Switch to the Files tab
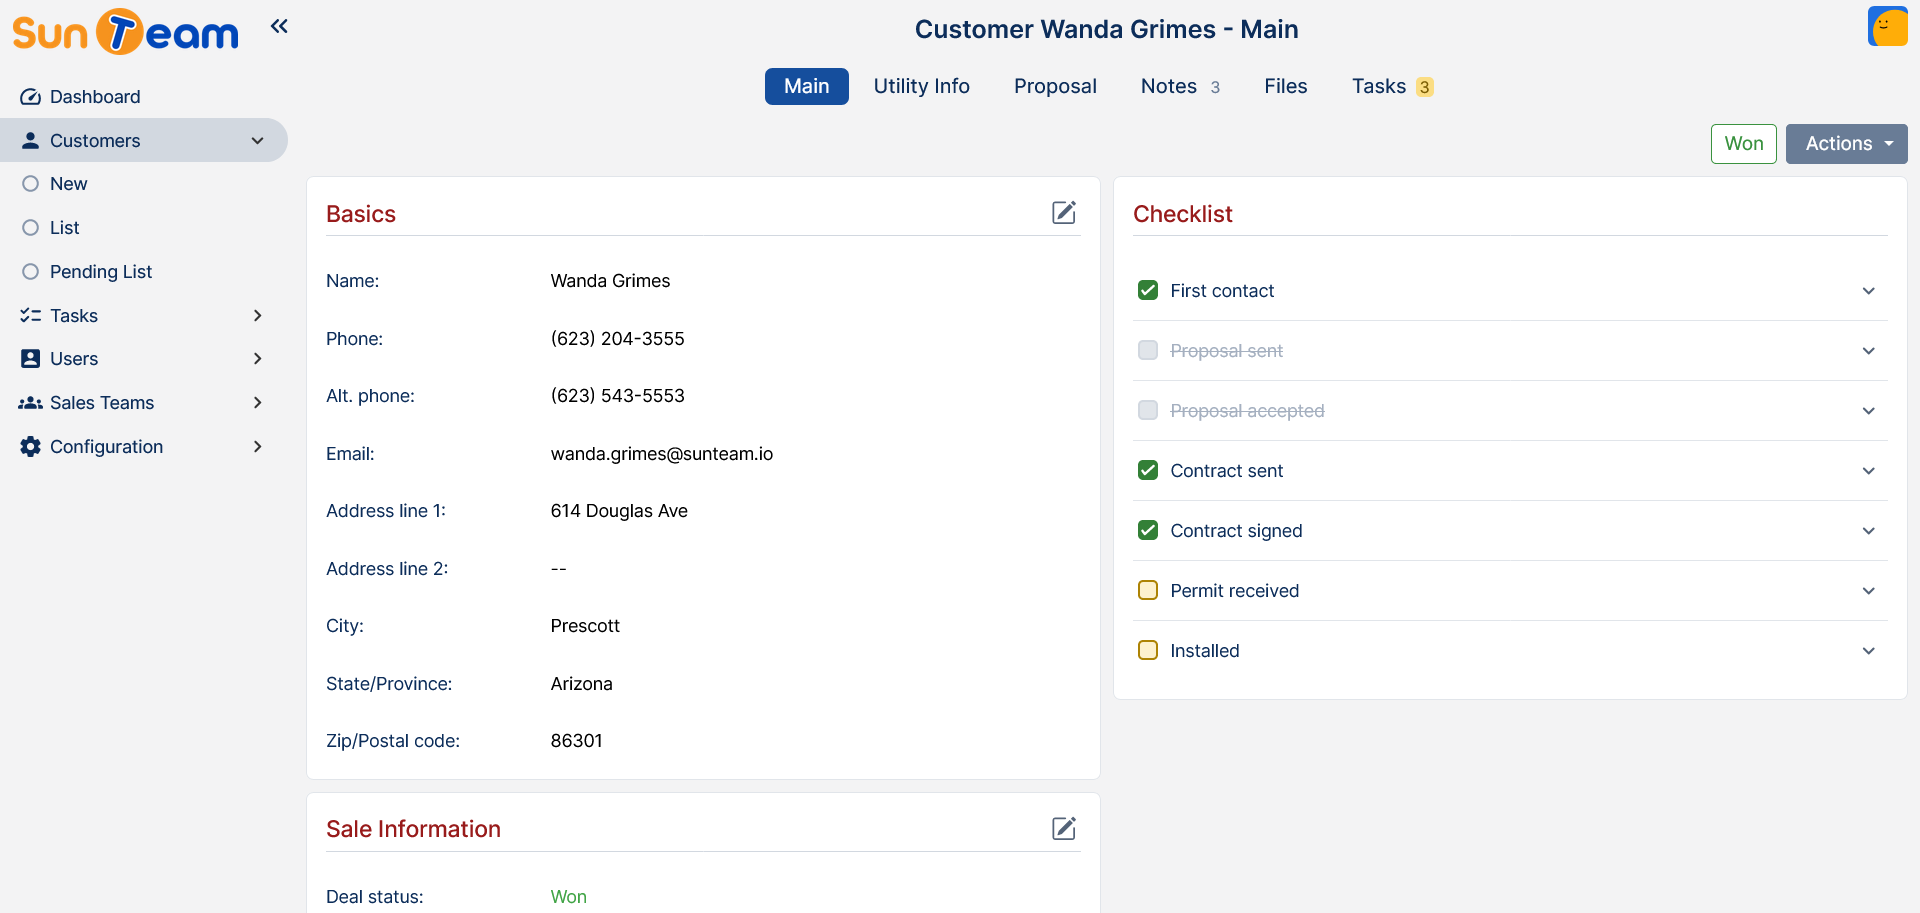 1285,86
